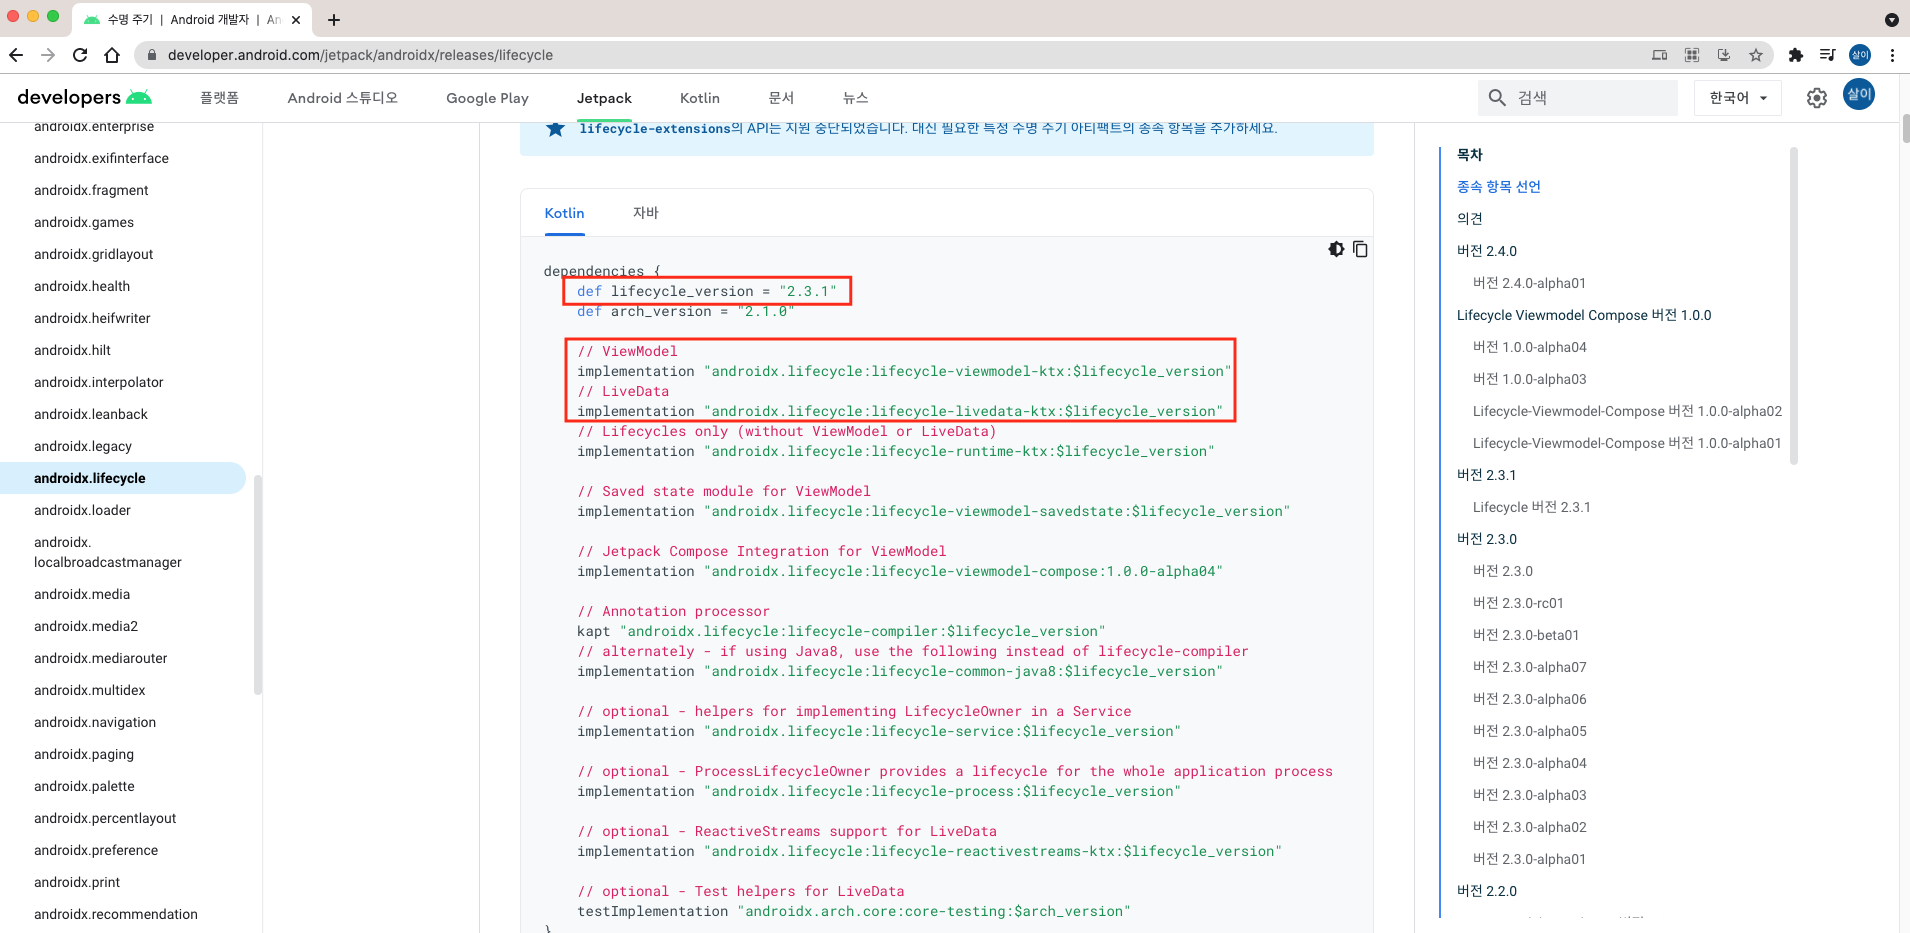1910x933 pixels.
Task: Jump to Lifecycle 버전 2.3.1
Action: [1531, 507]
